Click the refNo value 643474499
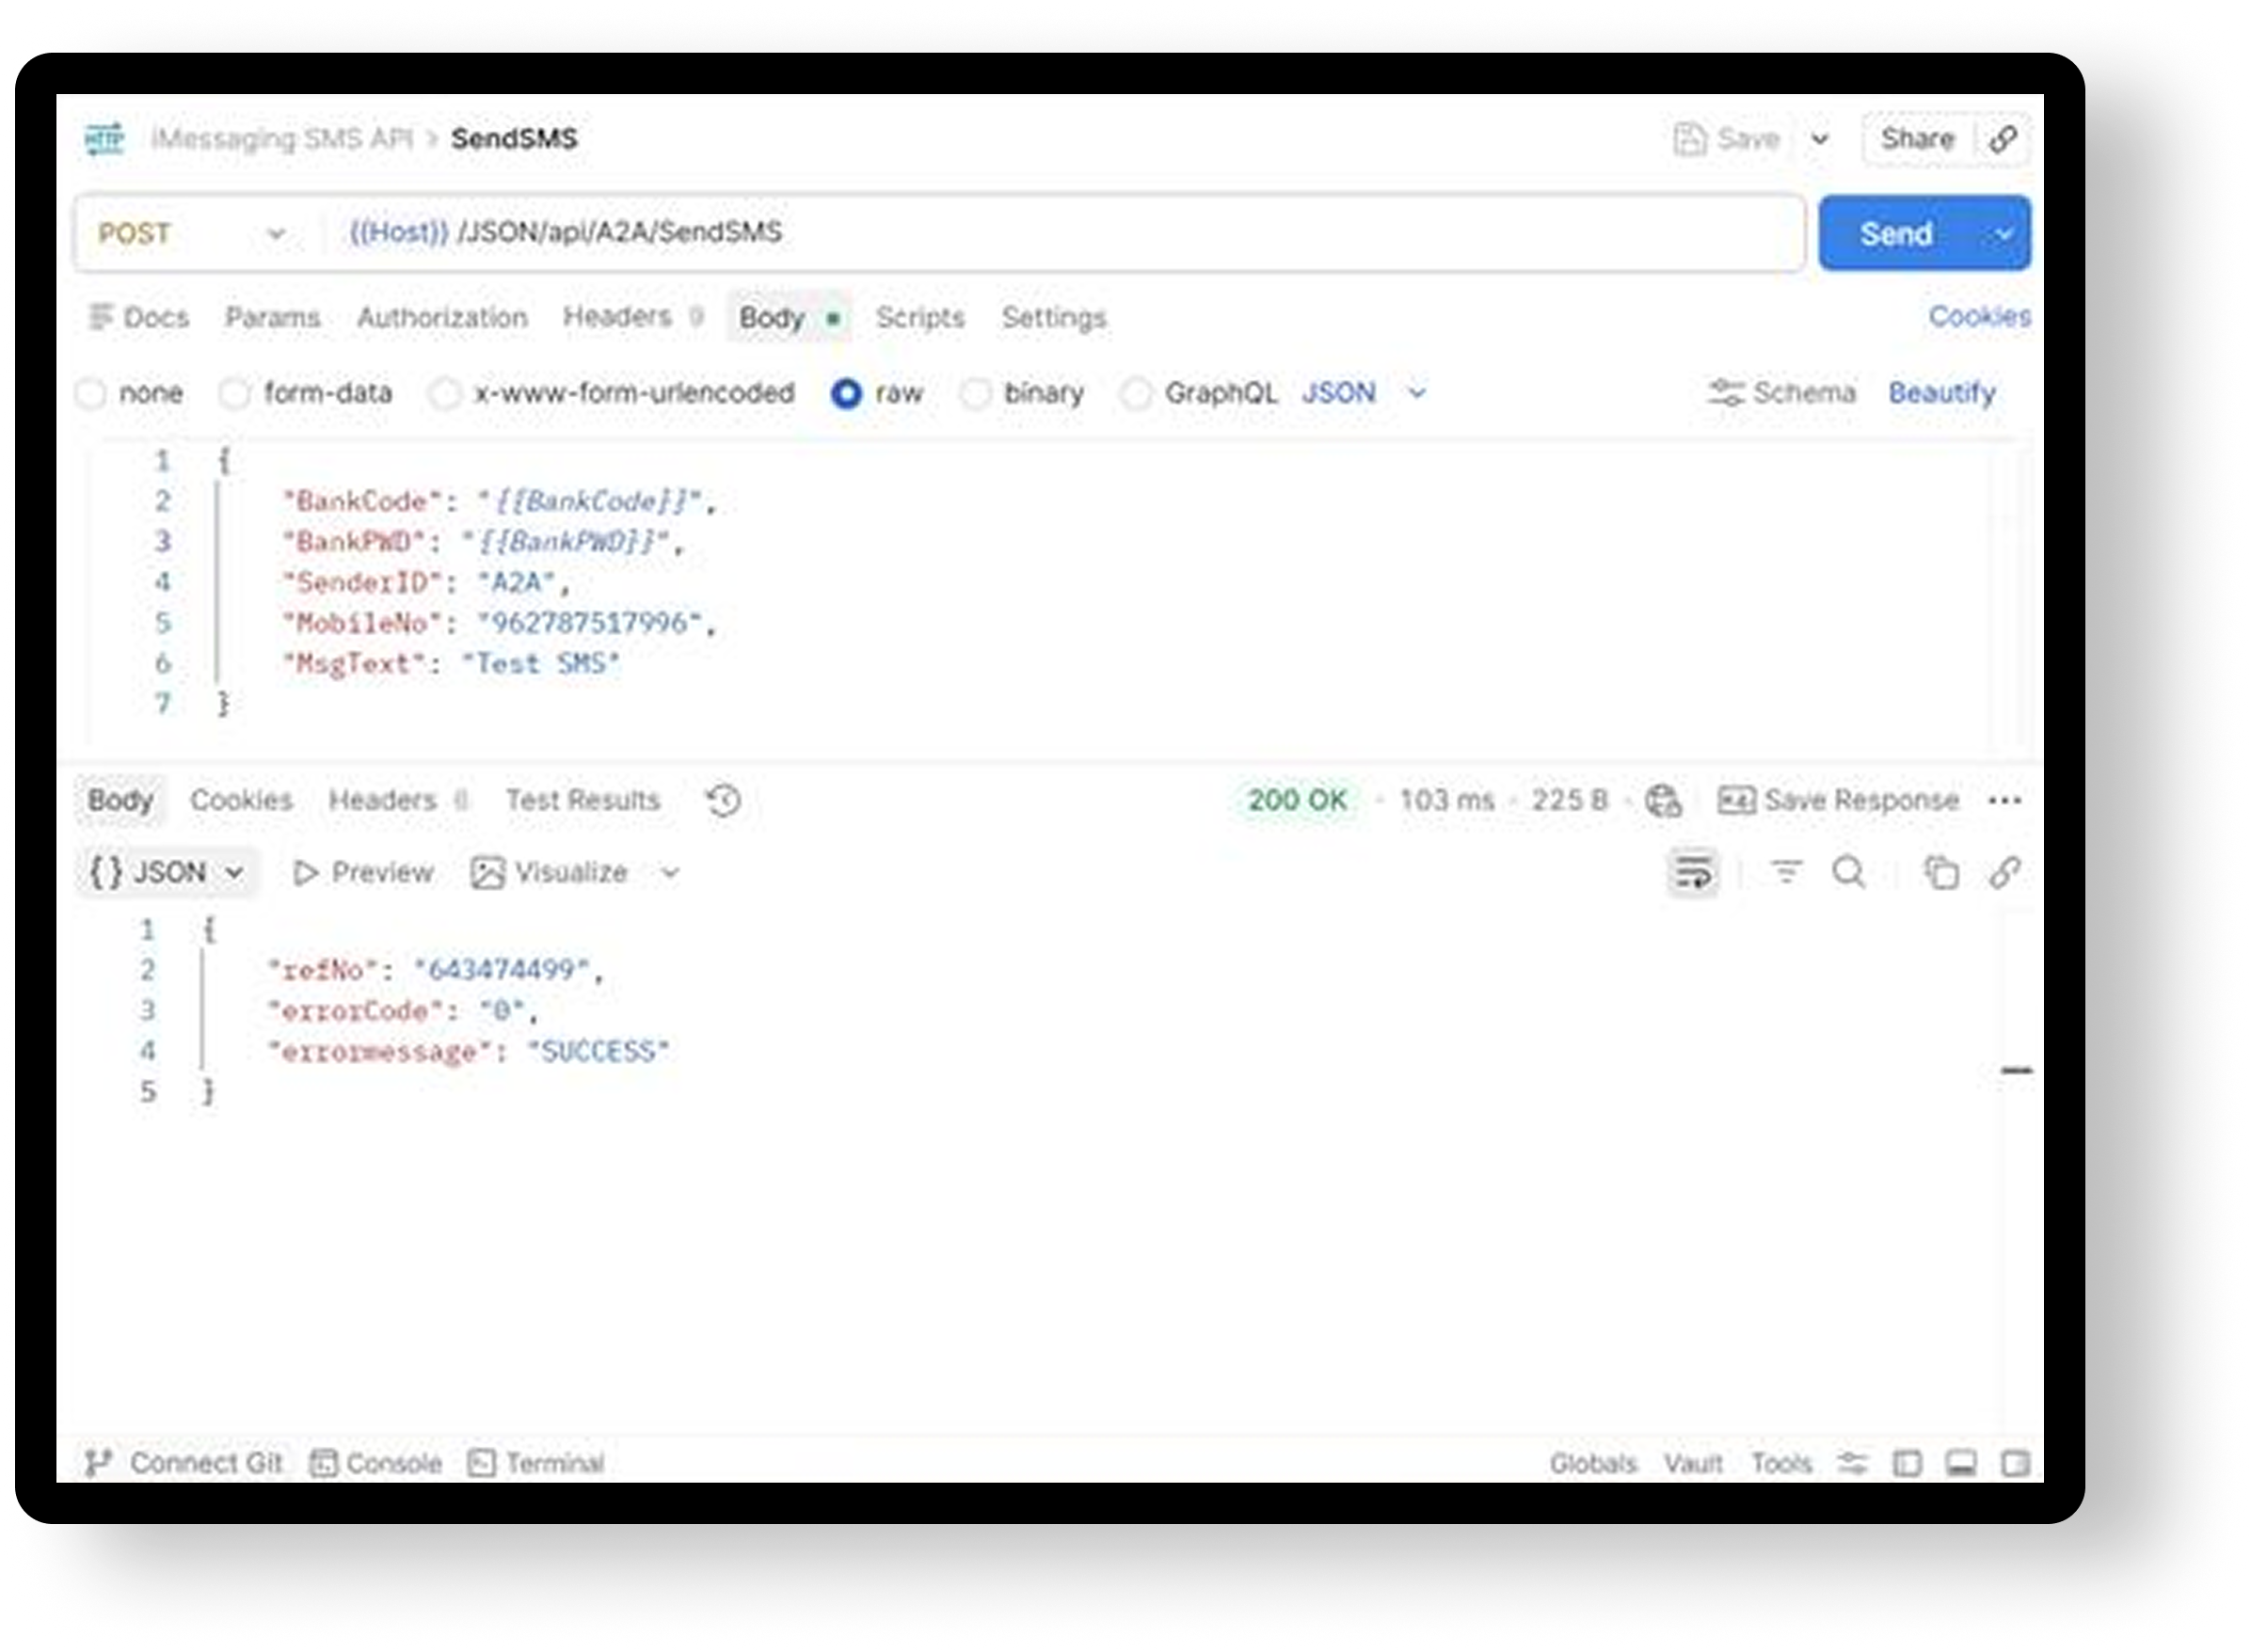Image resolution: width=2251 pixels, height=1652 pixels. [x=501, y=970]
